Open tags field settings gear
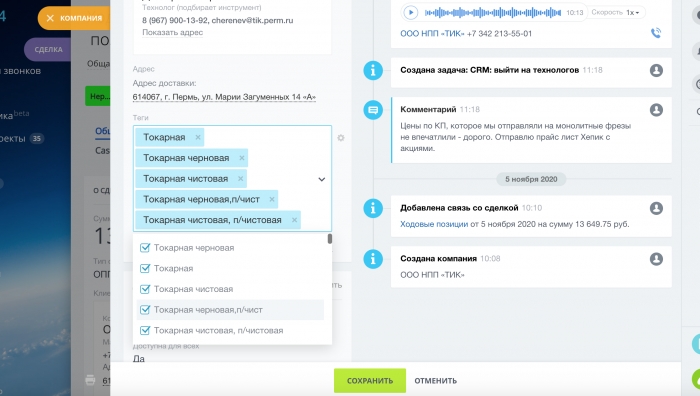 coord(341,138)
